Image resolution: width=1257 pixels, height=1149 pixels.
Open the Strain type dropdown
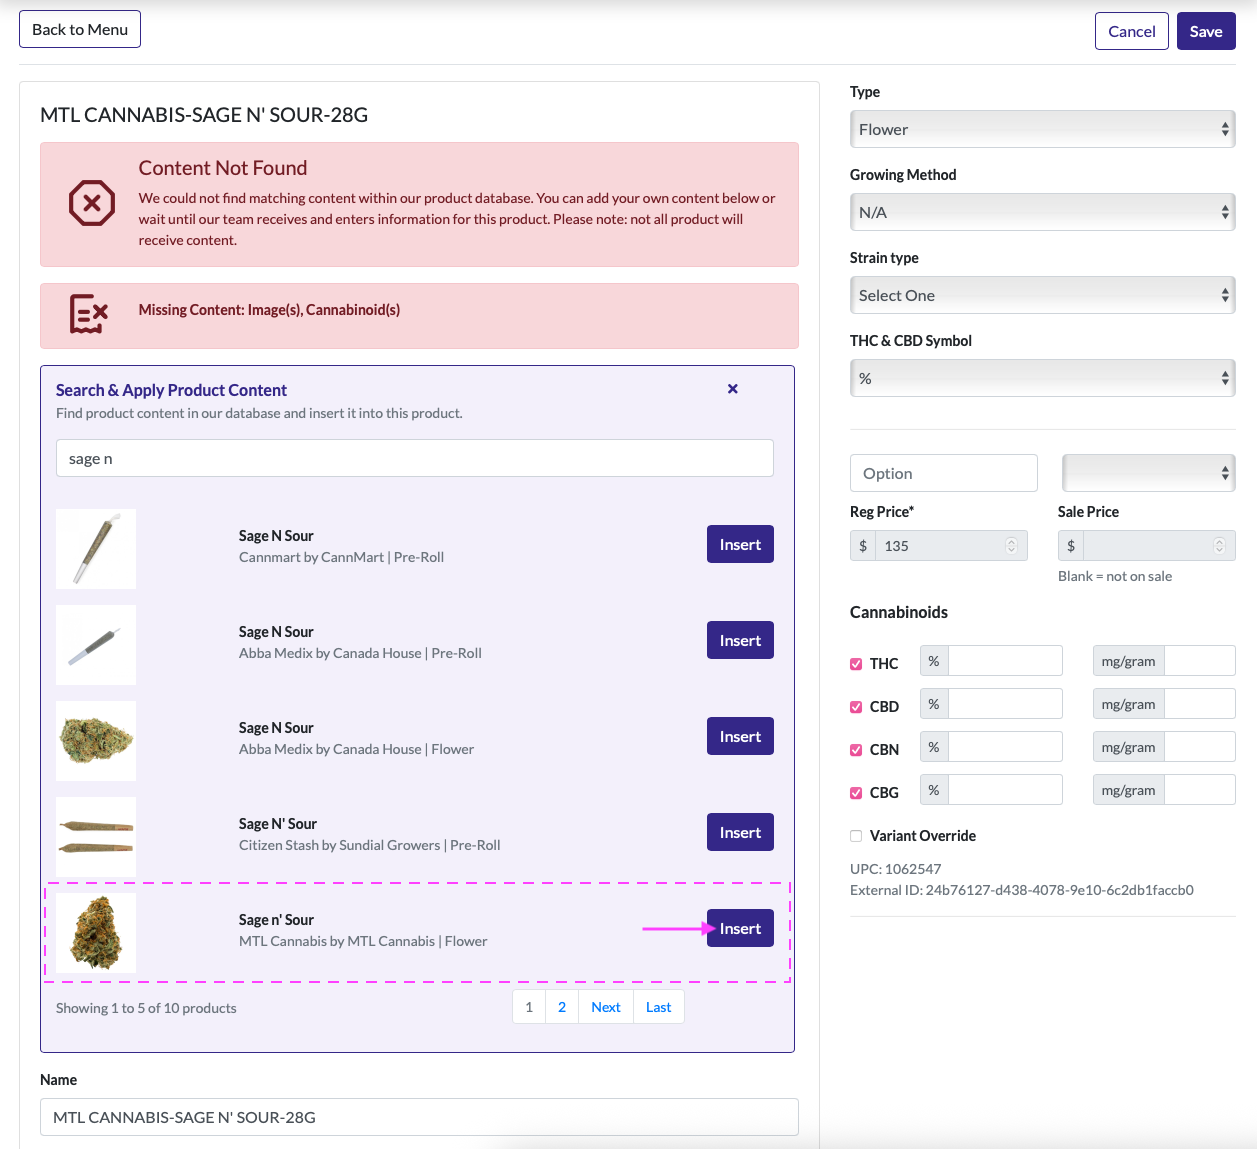(x=1043, y=295)
